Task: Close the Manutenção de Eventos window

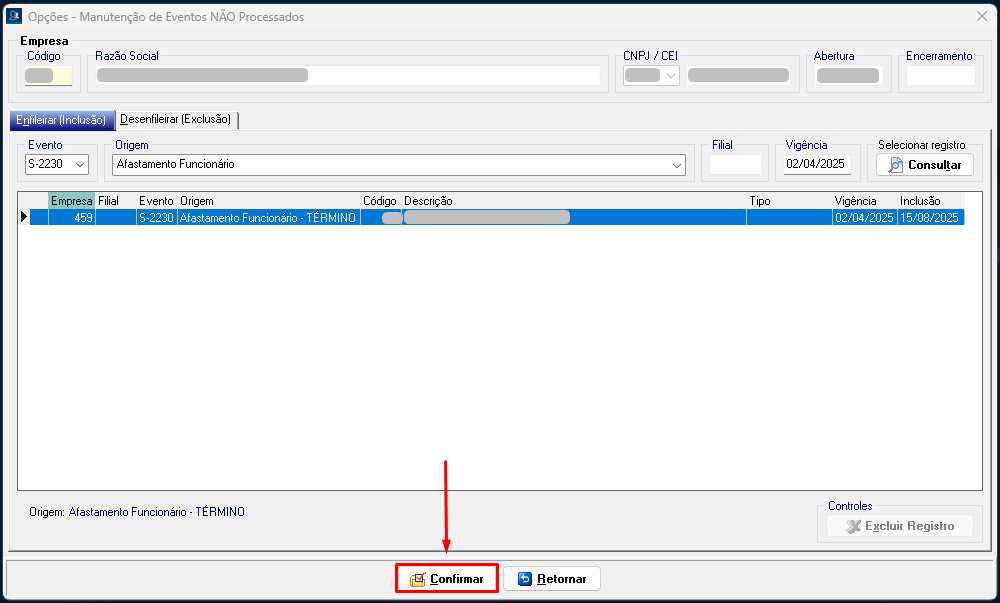Action: (981, 16)
